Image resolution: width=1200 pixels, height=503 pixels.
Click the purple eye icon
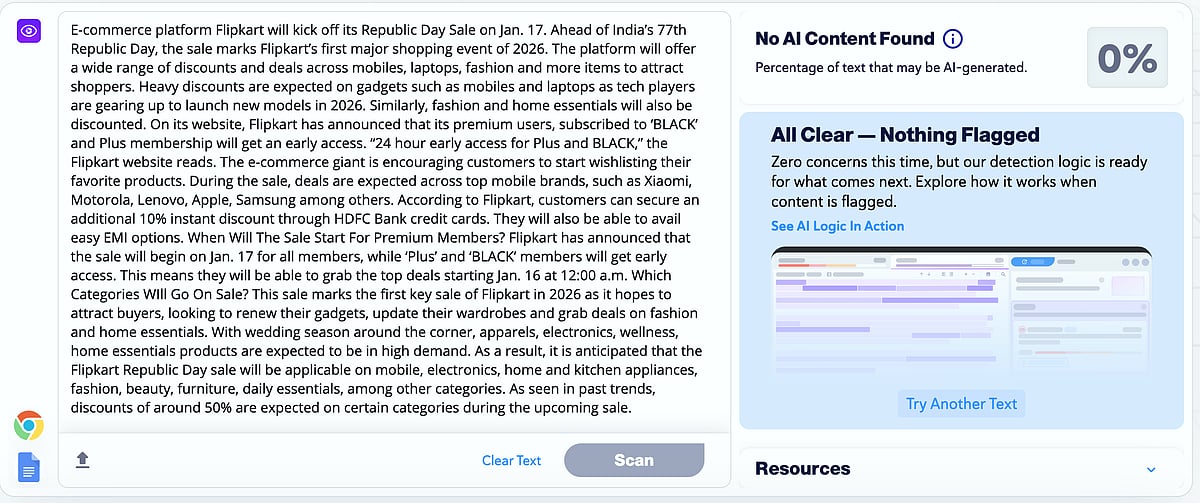[x=28, y=31]
